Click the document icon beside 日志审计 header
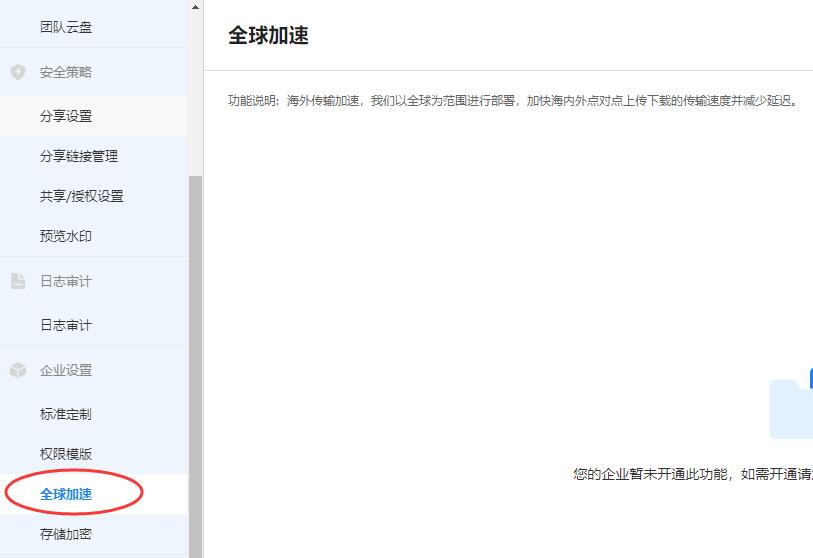 coord(18,281)
